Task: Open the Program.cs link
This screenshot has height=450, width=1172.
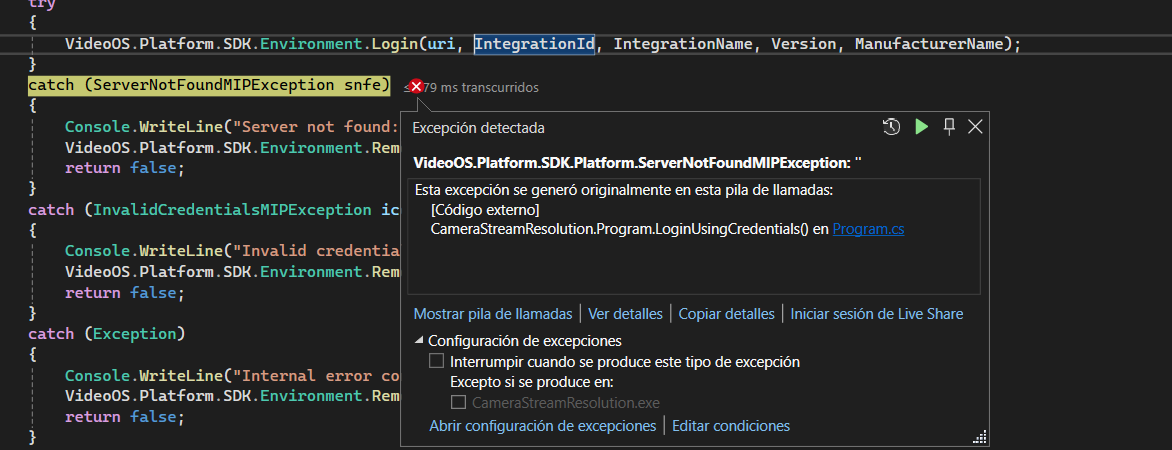Action: (868, 229)
